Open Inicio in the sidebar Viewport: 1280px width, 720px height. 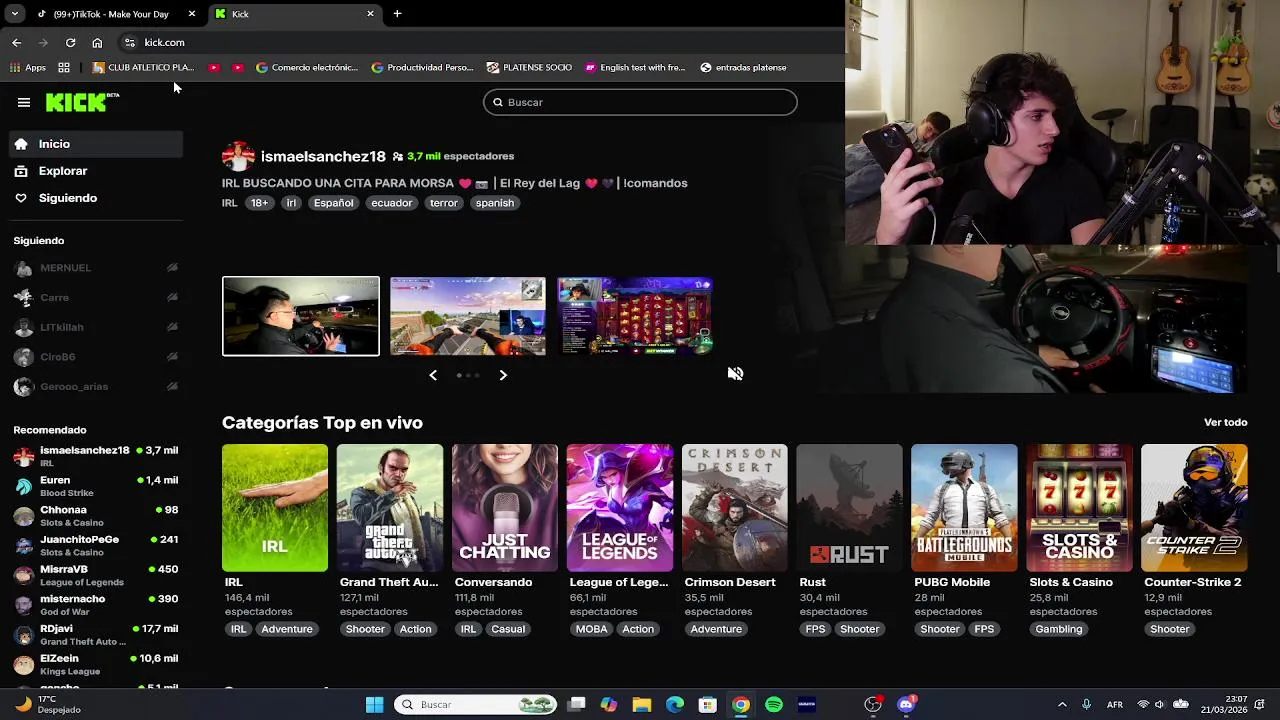tap(97, 144)
